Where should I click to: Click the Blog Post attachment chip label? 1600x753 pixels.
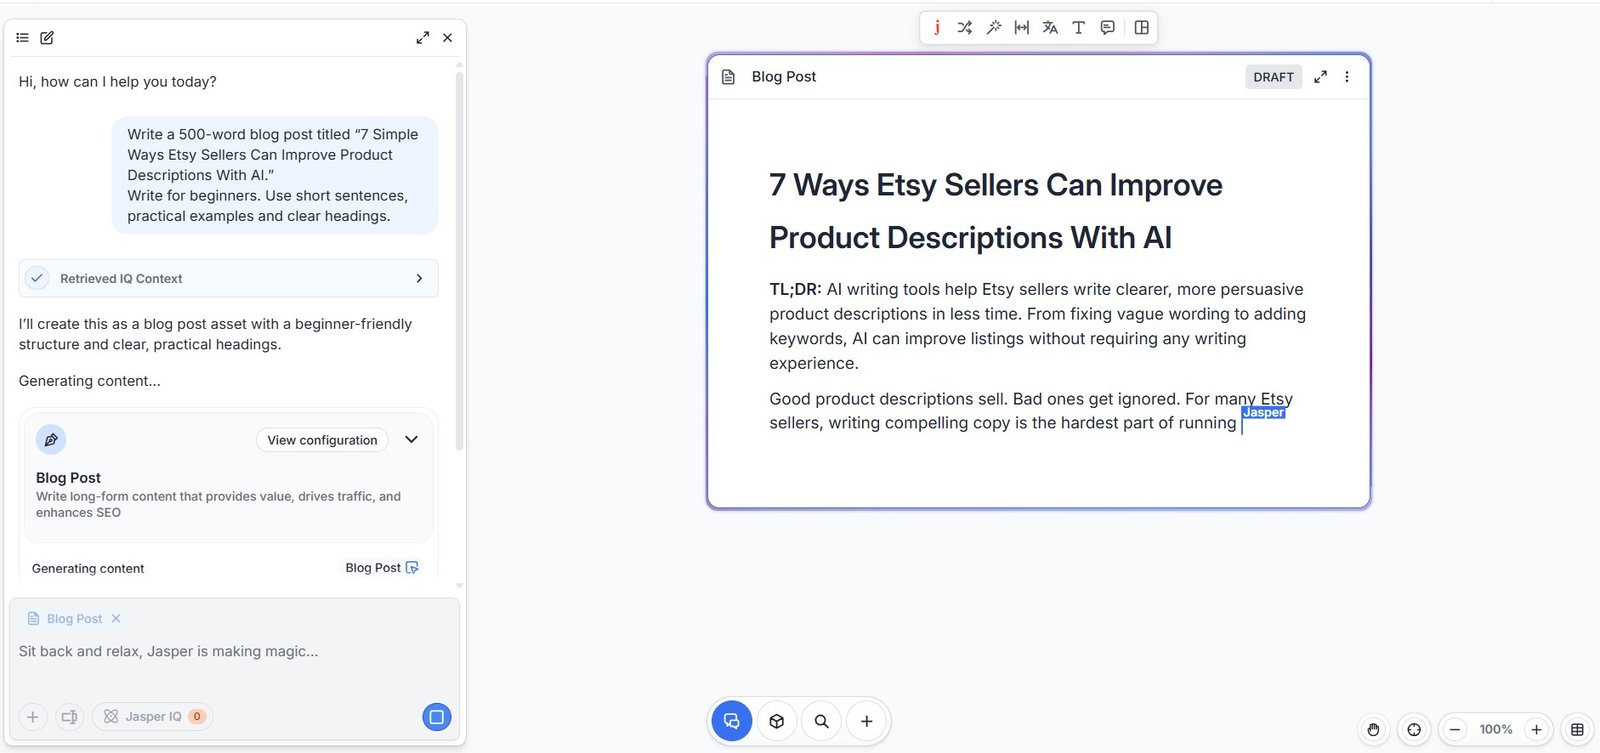click(74, 619)
